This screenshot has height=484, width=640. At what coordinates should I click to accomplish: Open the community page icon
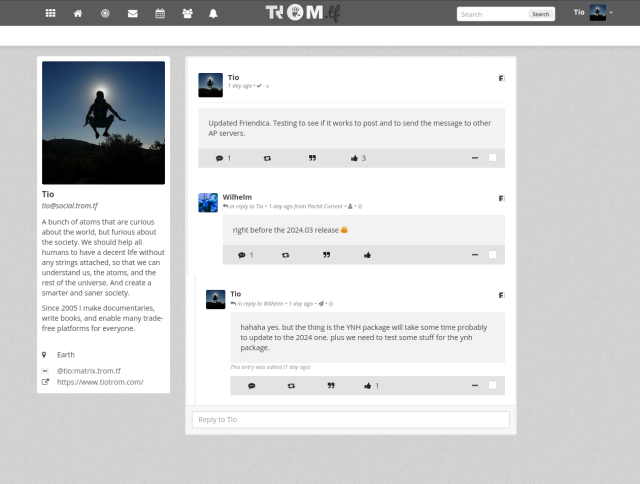coord(105,13)
